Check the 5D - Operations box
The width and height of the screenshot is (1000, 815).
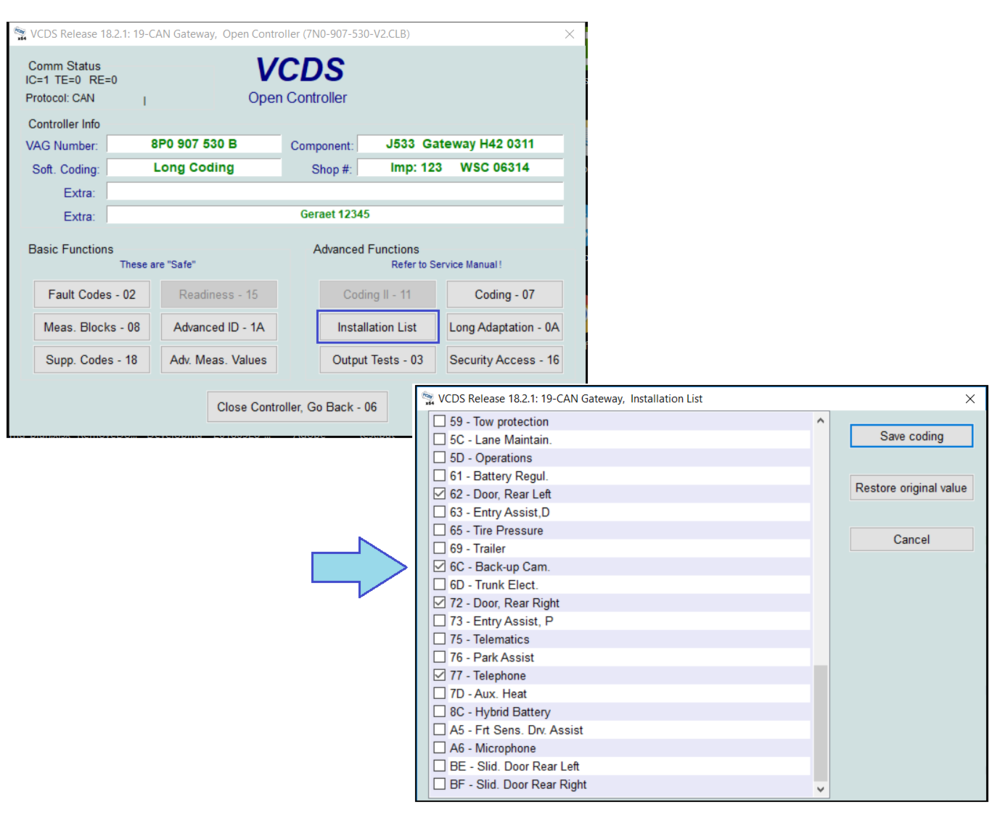click(x=439, y=458)
